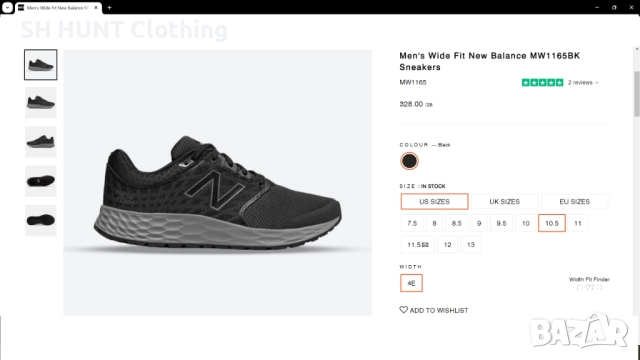Viewport: 640px width, 360px height.
Task: Close the Men's Wide Fit New Balance tab
Action: click(96, 8)
